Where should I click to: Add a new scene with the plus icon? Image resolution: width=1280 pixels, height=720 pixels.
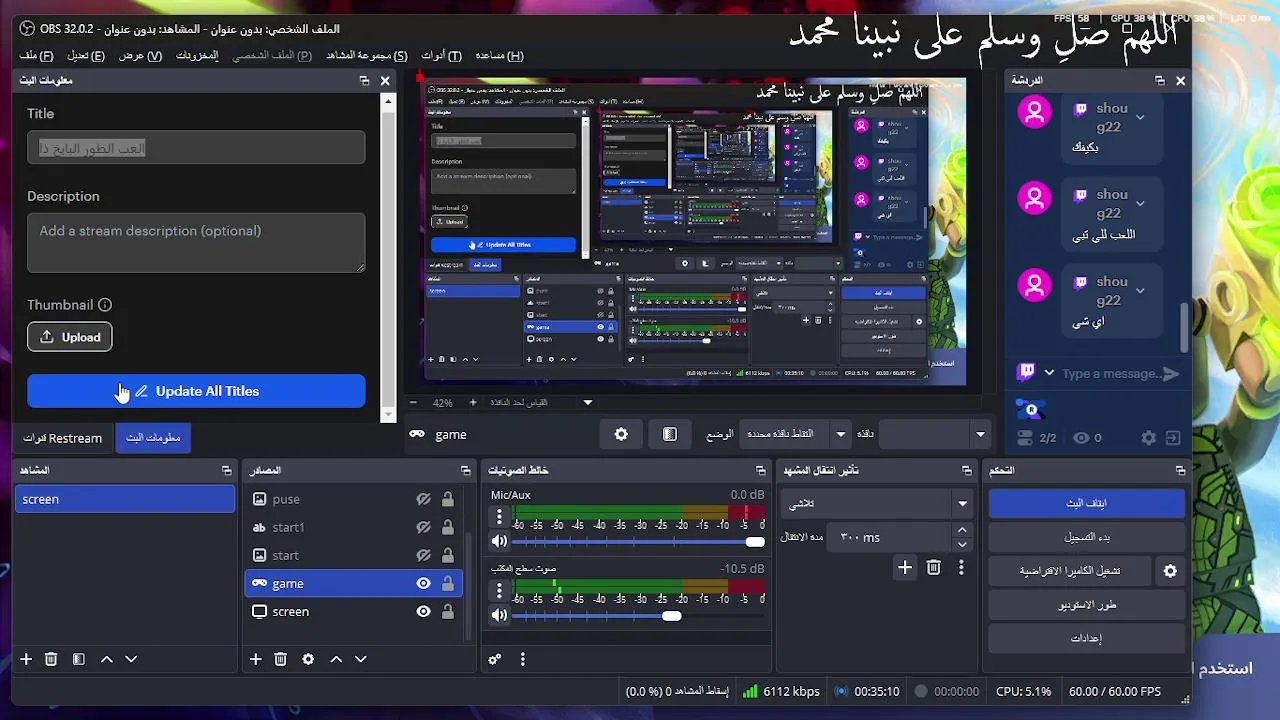(26, 659)
